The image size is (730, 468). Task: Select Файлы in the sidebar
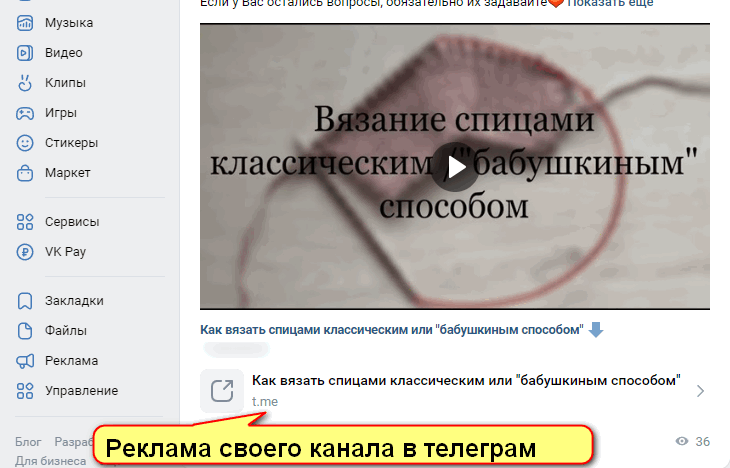click(x=66, y=331)
